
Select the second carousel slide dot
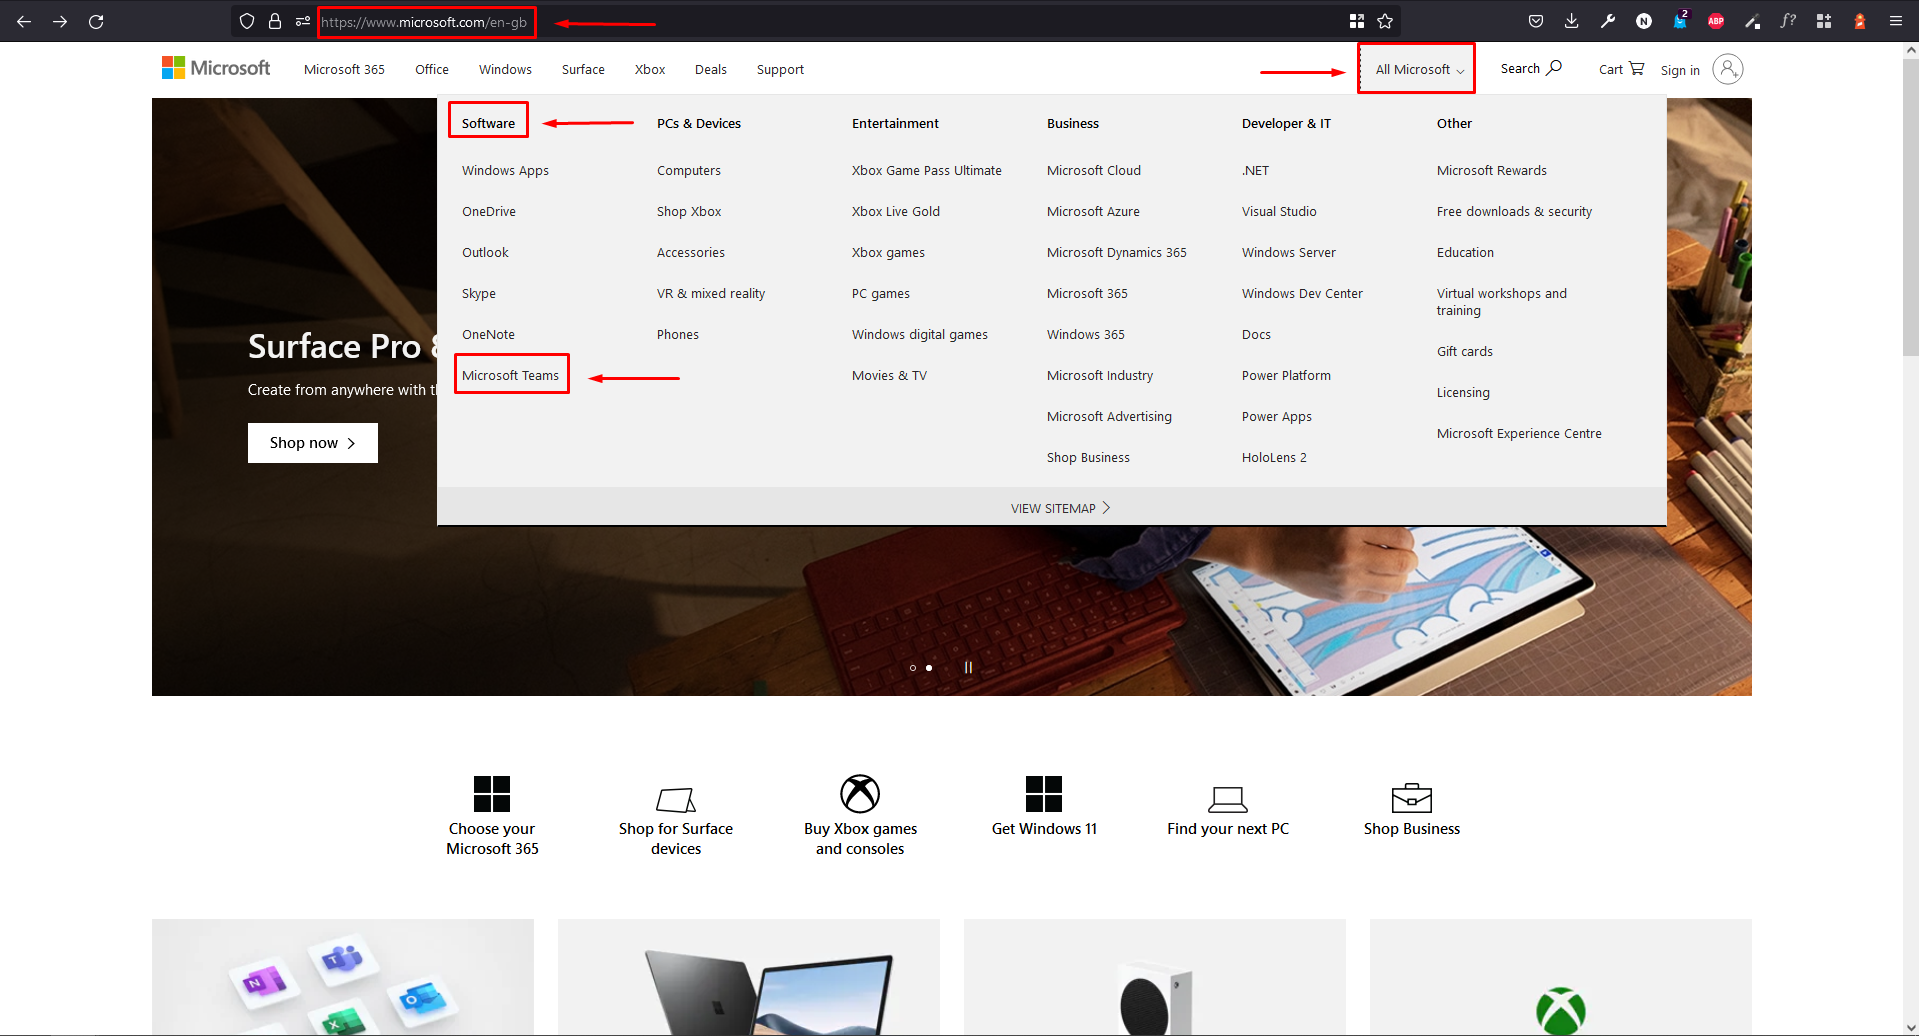929,668
